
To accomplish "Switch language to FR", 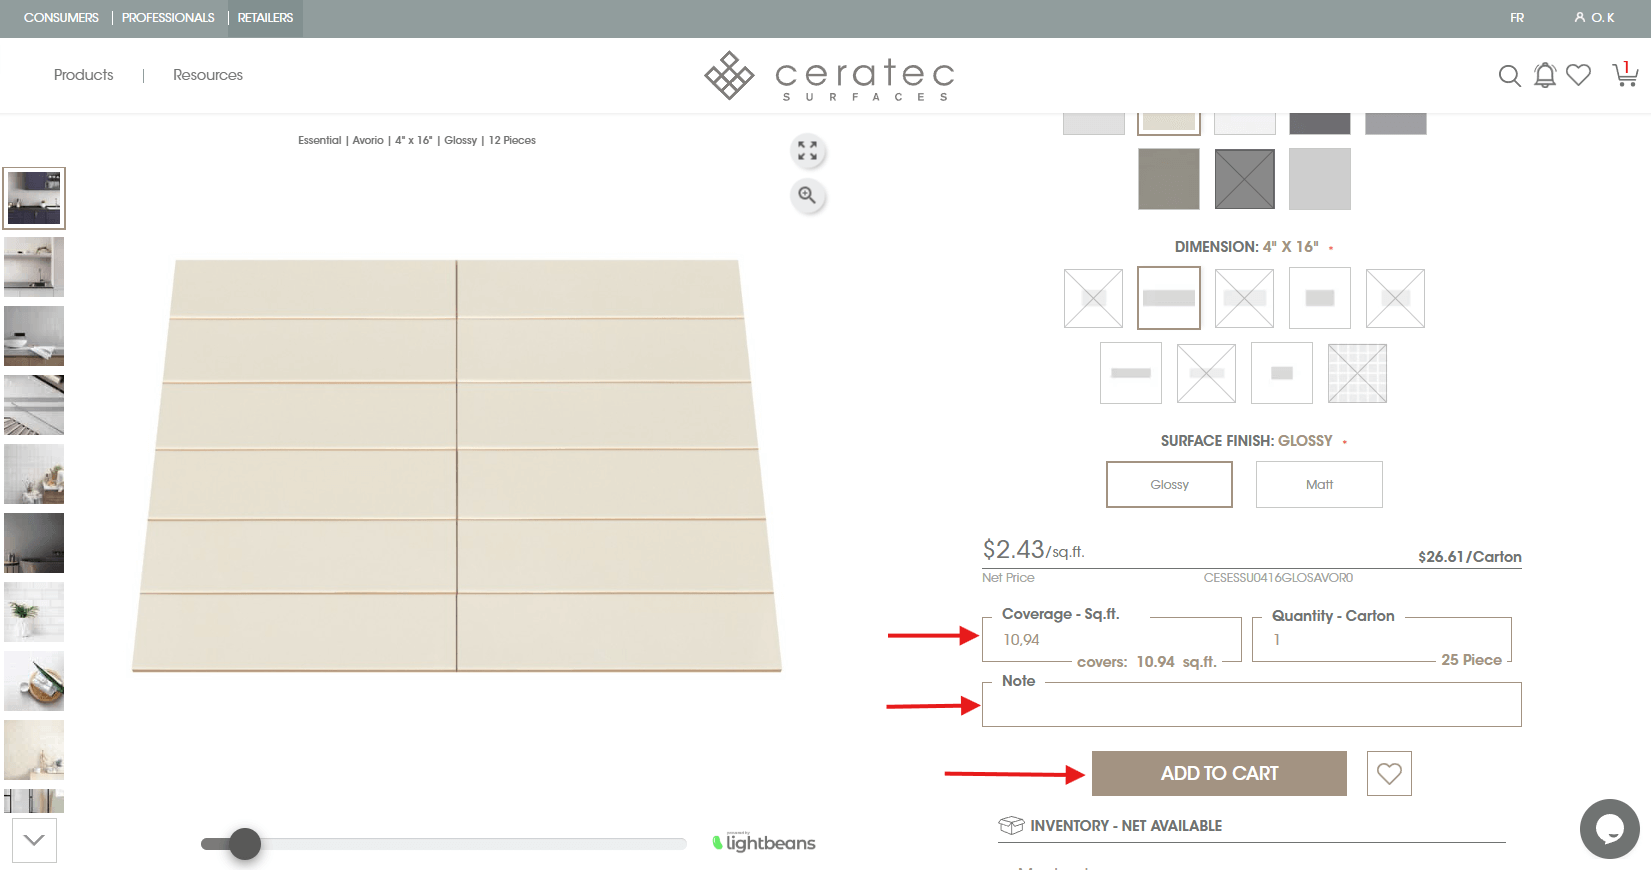I will click(x=1517, y=18).
